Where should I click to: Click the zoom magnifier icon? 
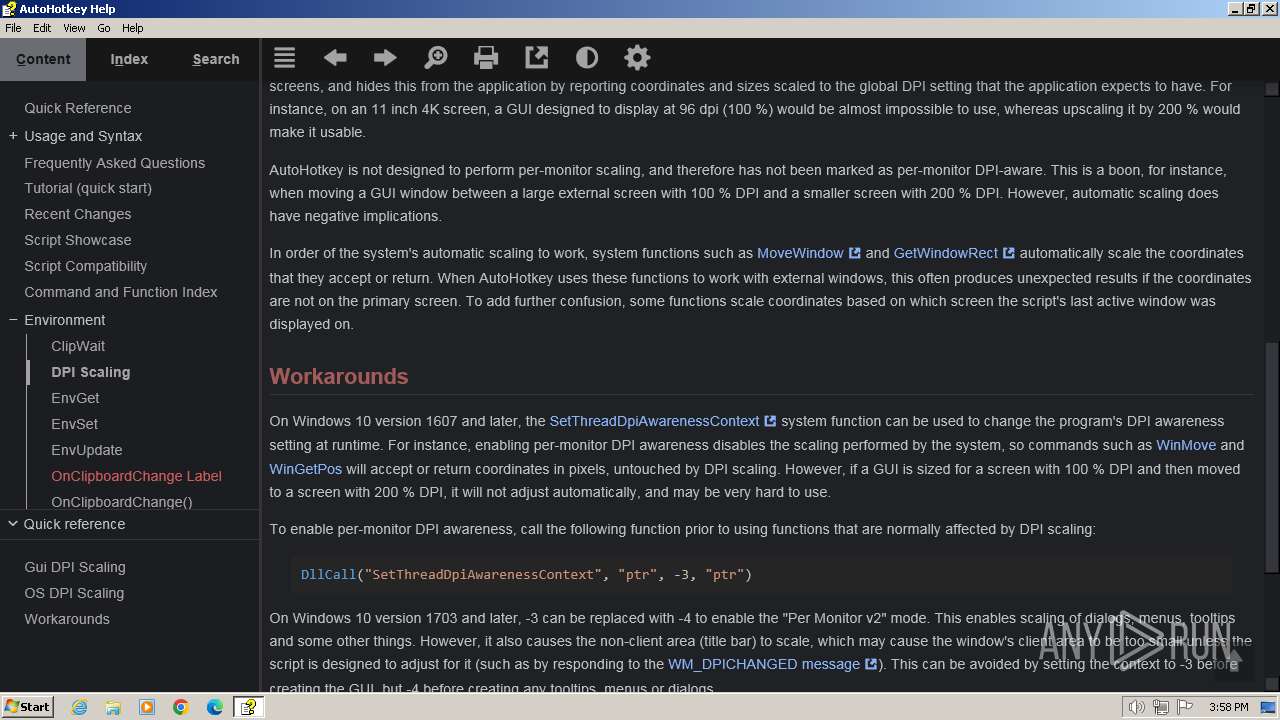[436, 58]
